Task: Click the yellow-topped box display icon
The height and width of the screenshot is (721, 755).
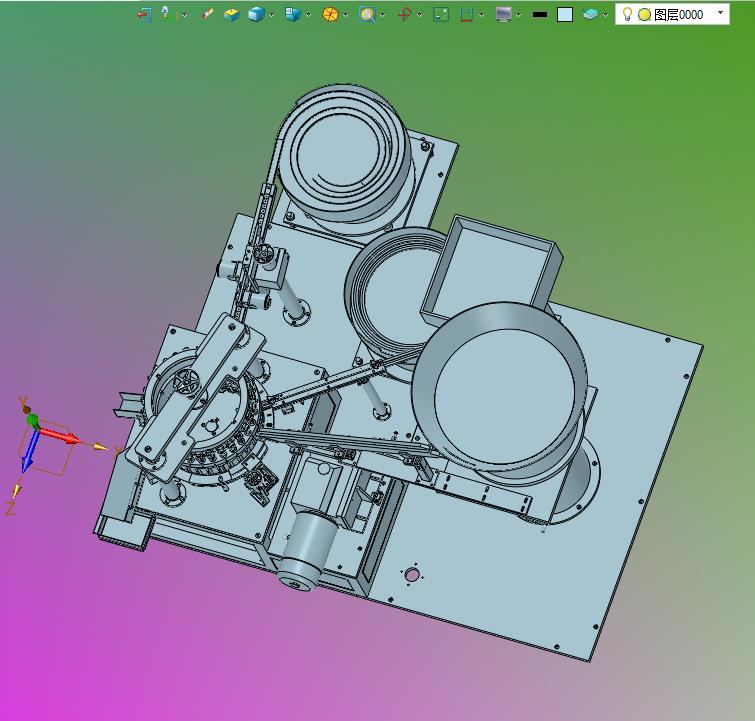Action: tap(232, 14)
